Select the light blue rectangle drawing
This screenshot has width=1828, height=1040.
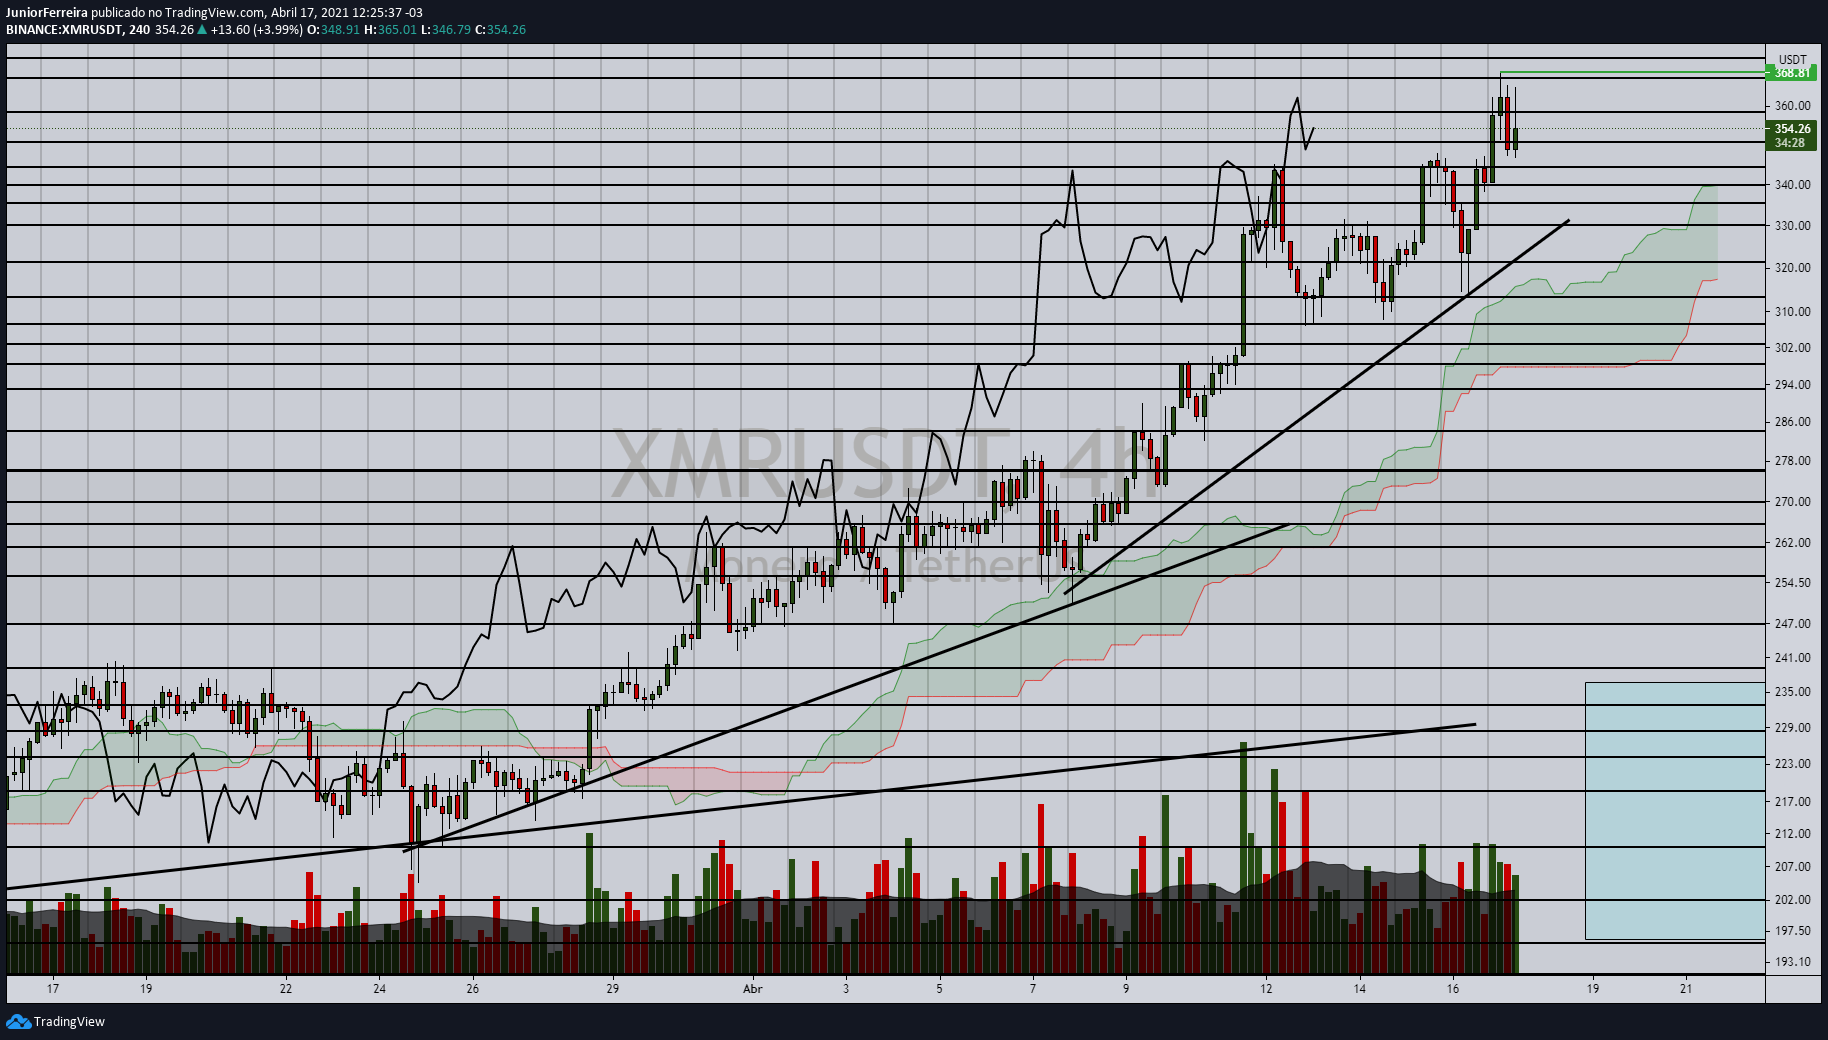click(1675, 811)
